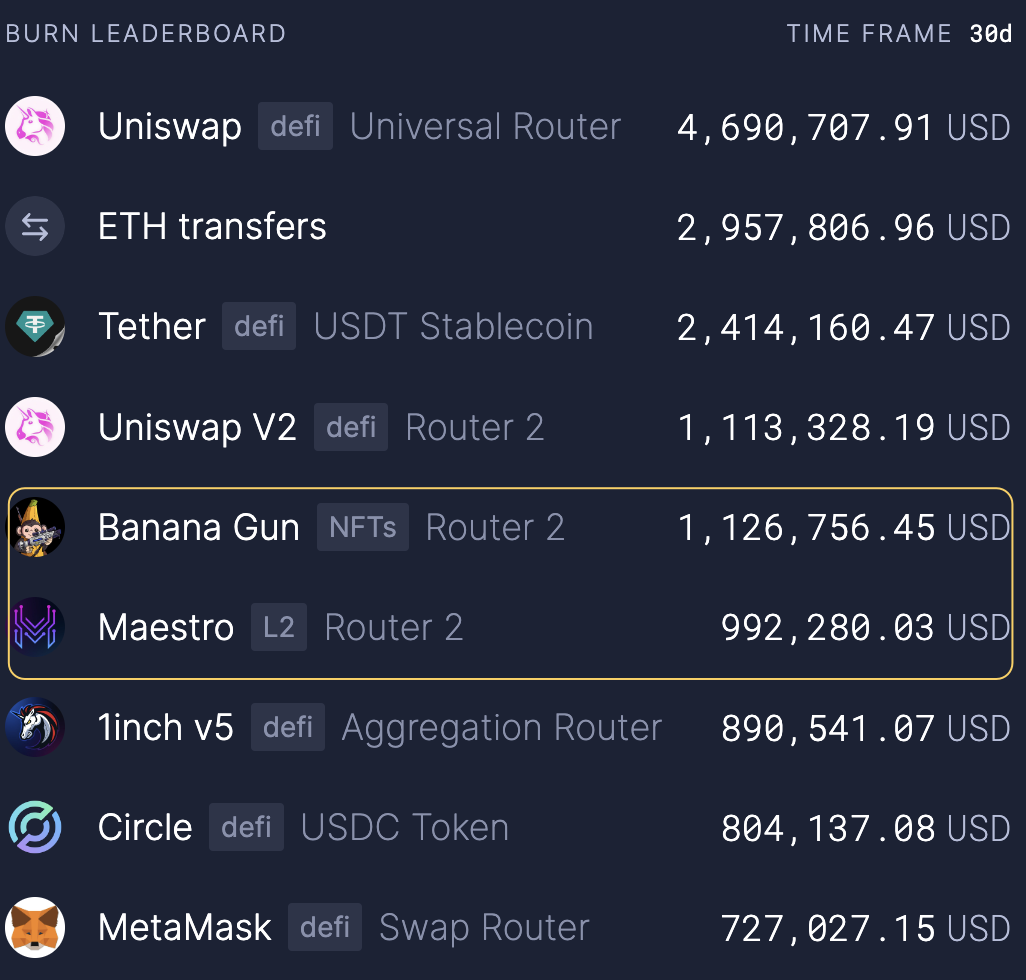Select the ETH transfers arrows icon
1026x980 pixels.
tap(35, 226)
